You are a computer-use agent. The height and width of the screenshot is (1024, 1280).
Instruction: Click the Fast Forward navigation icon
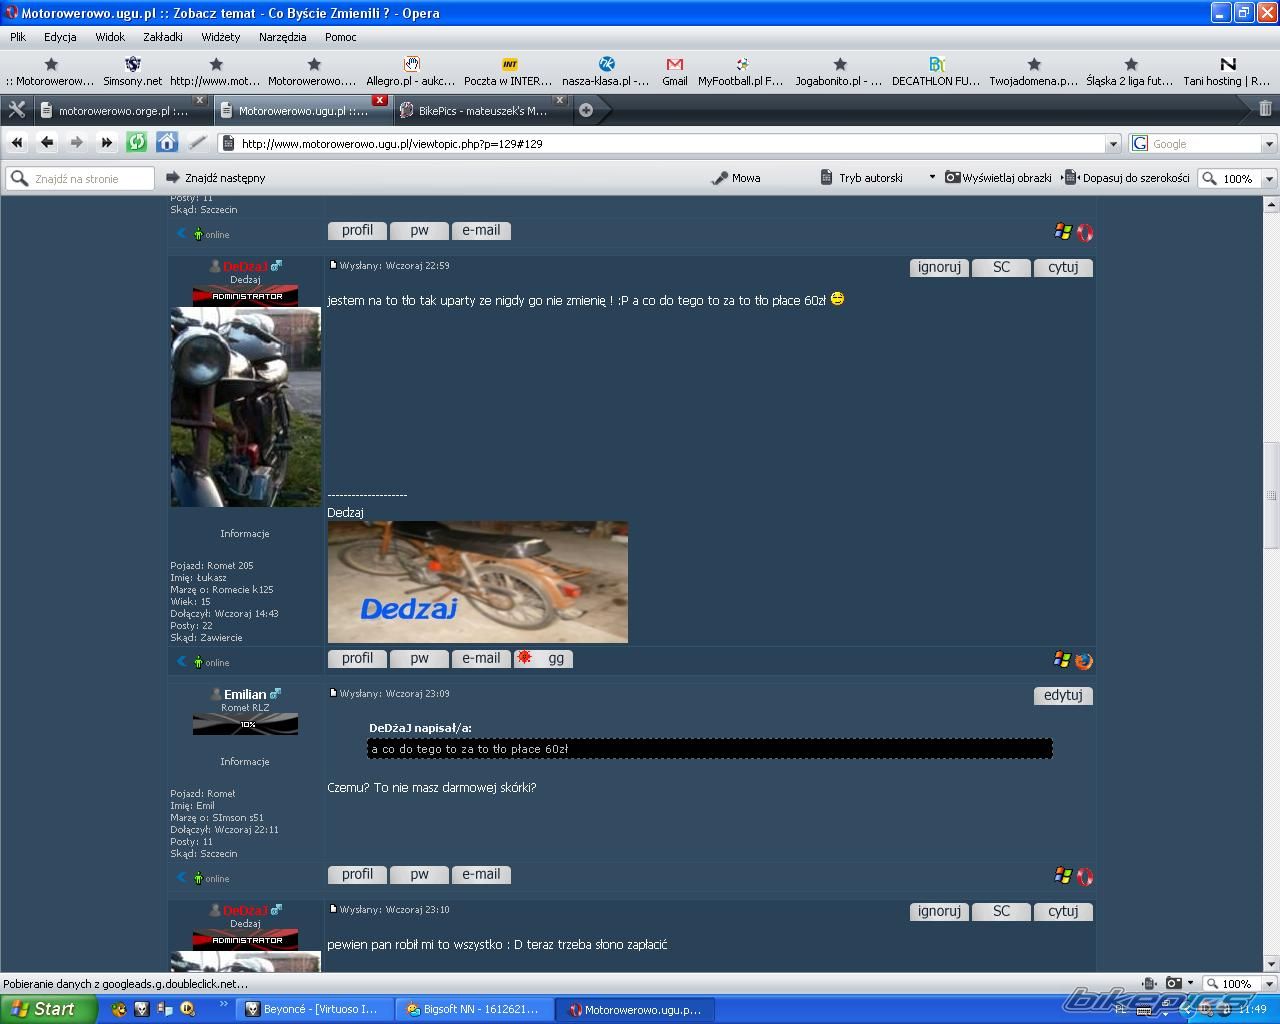pyautogui.click(x=107, y=143)
